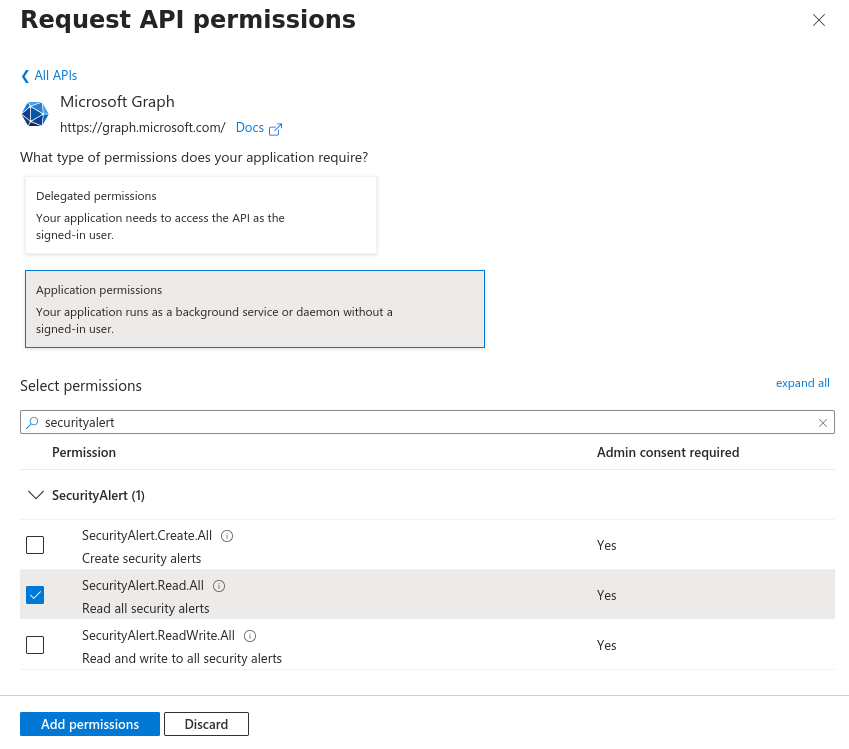Click the Microsoft Graph title text
This screenshot has height=749, width=849.
point(117,102)
